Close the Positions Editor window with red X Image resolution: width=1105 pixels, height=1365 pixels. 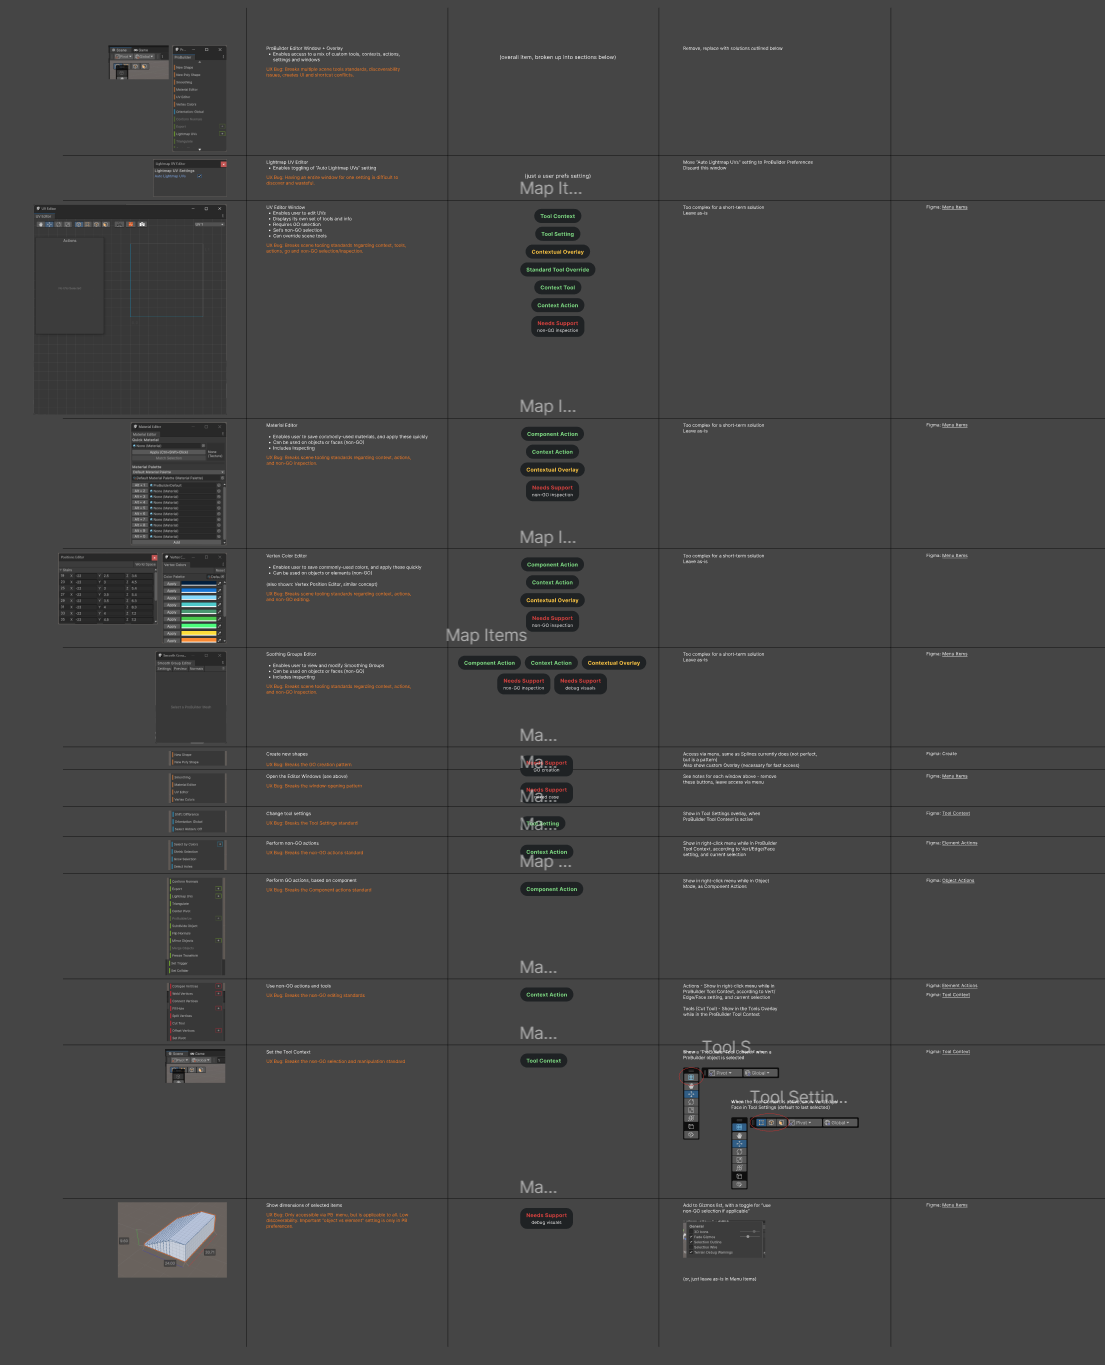click(x=154, y=557)
